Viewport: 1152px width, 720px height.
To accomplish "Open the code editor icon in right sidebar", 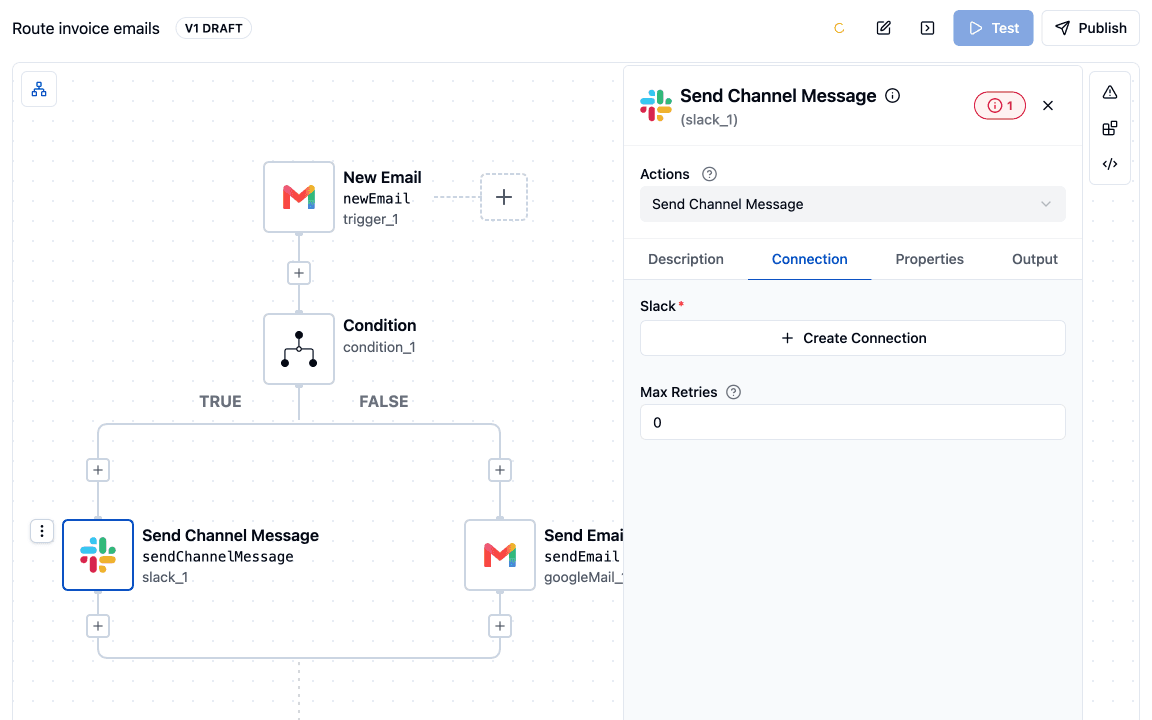I will click(x=1110, y=164).
